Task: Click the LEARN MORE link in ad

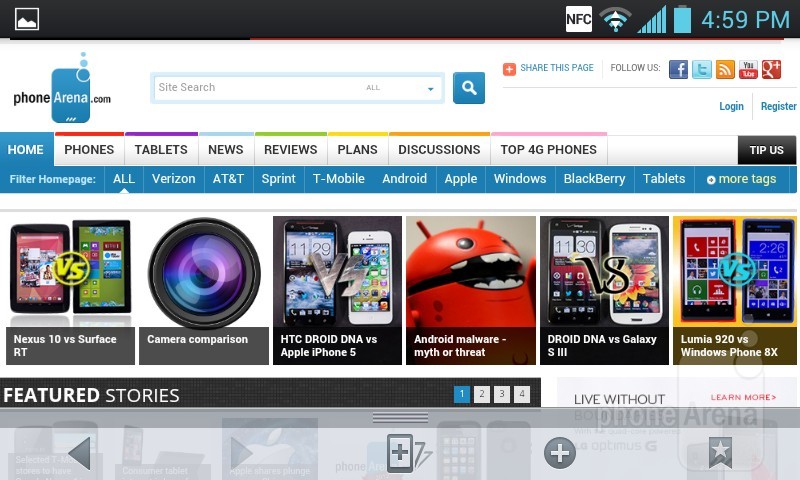Action: pyautogui.click(x=743, y=397)
